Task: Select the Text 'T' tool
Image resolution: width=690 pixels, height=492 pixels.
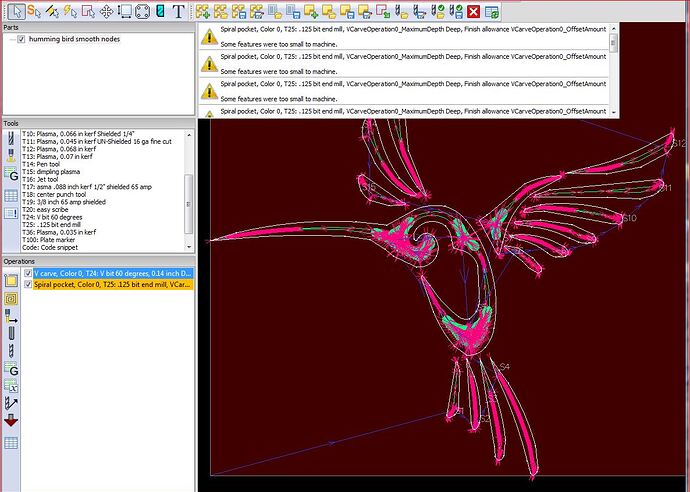Action: pos(178,11)
